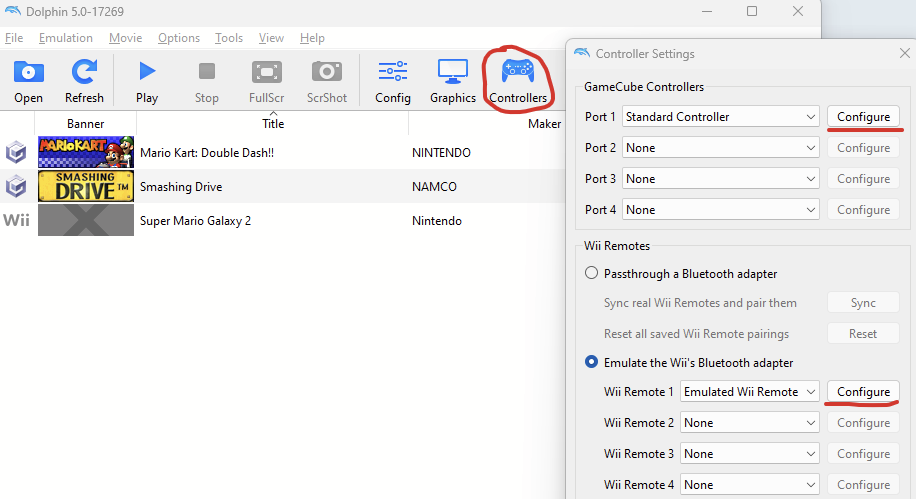Open the Emulation menu
This screenshot has height=499, width=916.
point(65,38)
